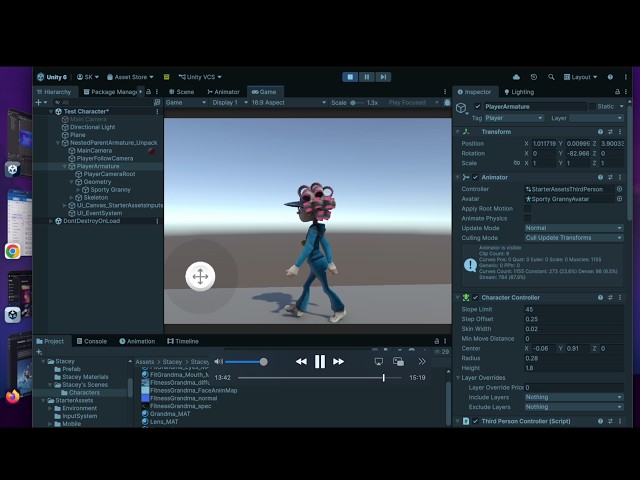Switch to the Scene tab
The width and height of the screenshot is (640, 480).
(x=181, y=92)
